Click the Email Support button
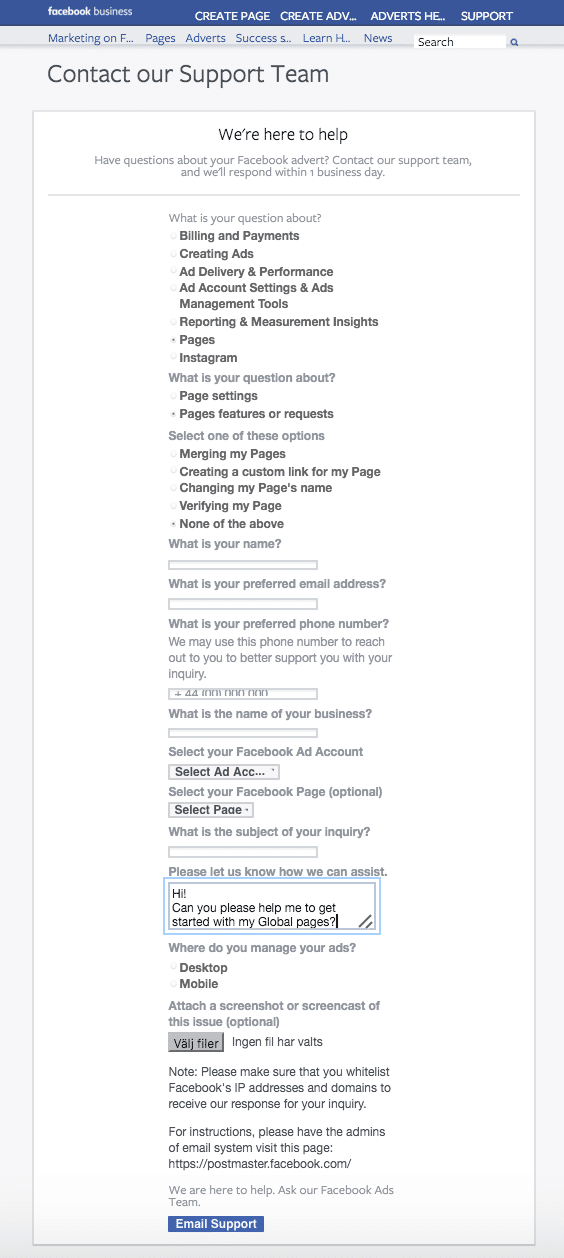Image resolution: width=564 pixels, height=1258 pixels. tap(216, 1224)
